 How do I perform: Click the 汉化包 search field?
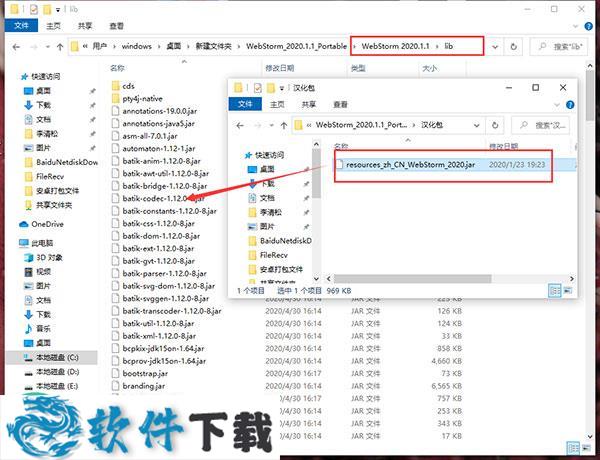pos(540,125)
